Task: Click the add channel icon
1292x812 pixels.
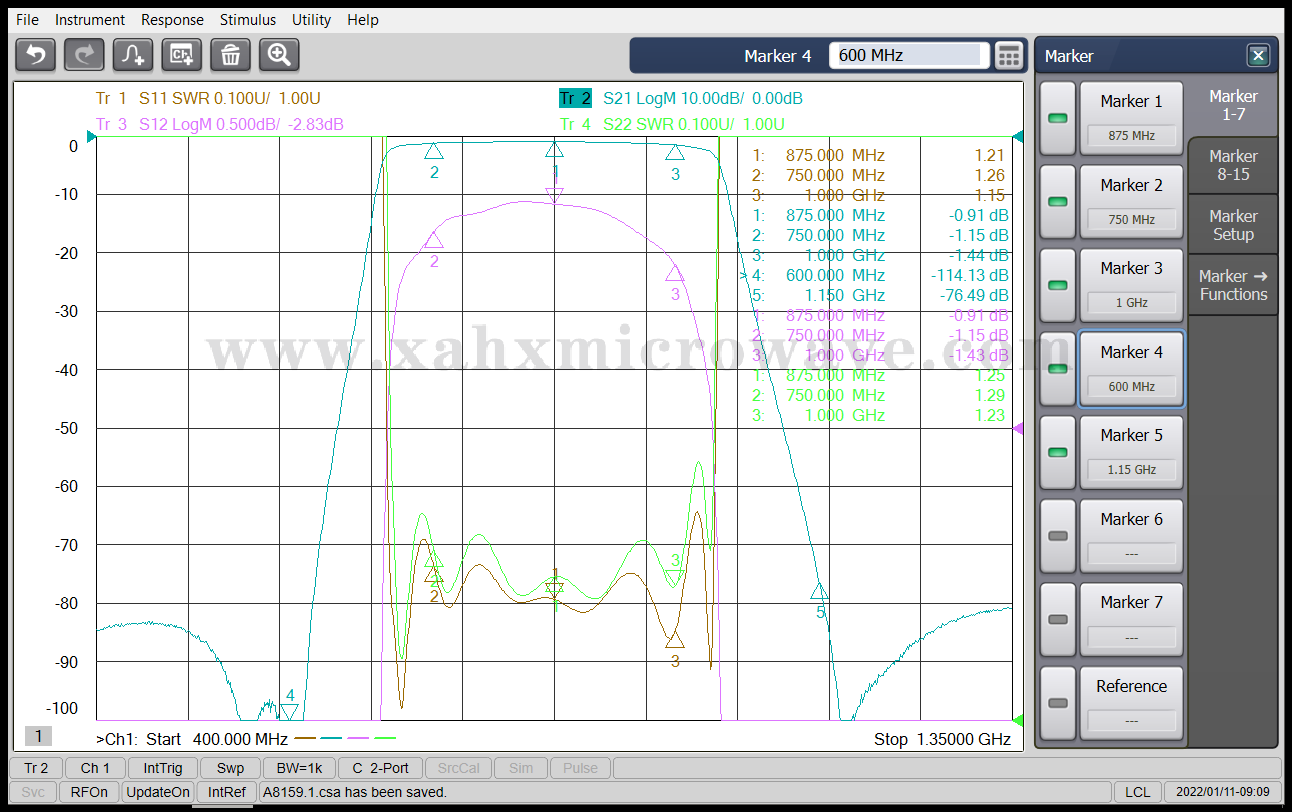Action: point(182,55)
